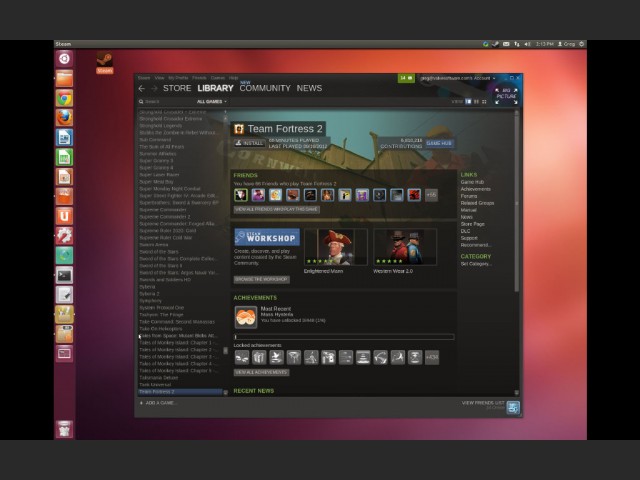This screenshot has height=480, width=640.
Task: Select the first locked achievement icon
Action: click(242, 358)
